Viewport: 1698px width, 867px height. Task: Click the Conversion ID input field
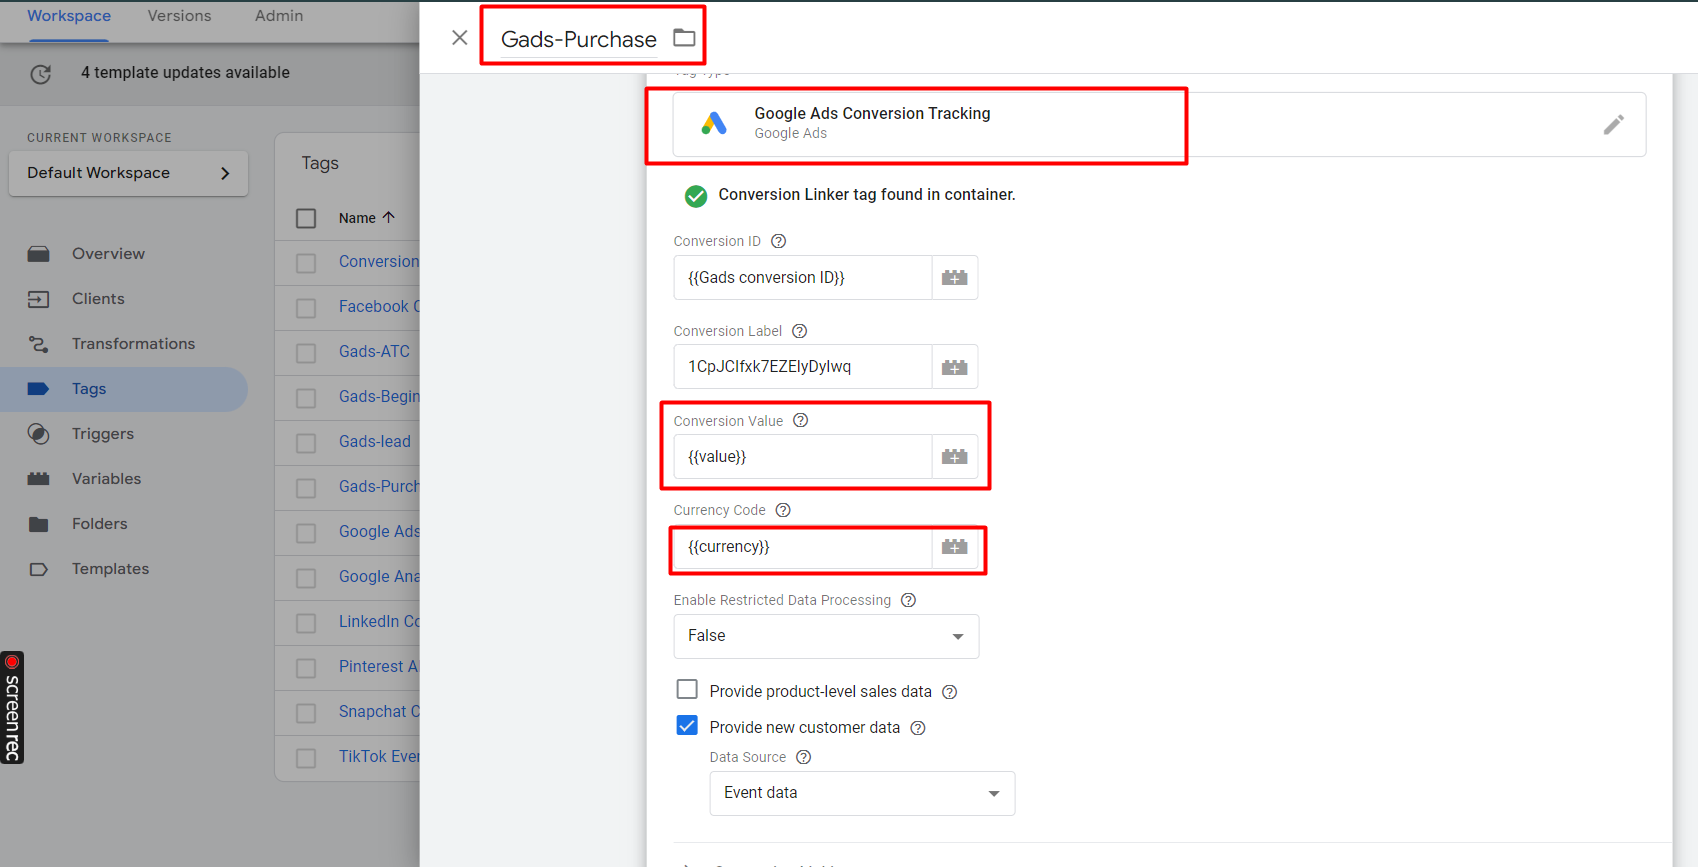click(x=803, y=278)
